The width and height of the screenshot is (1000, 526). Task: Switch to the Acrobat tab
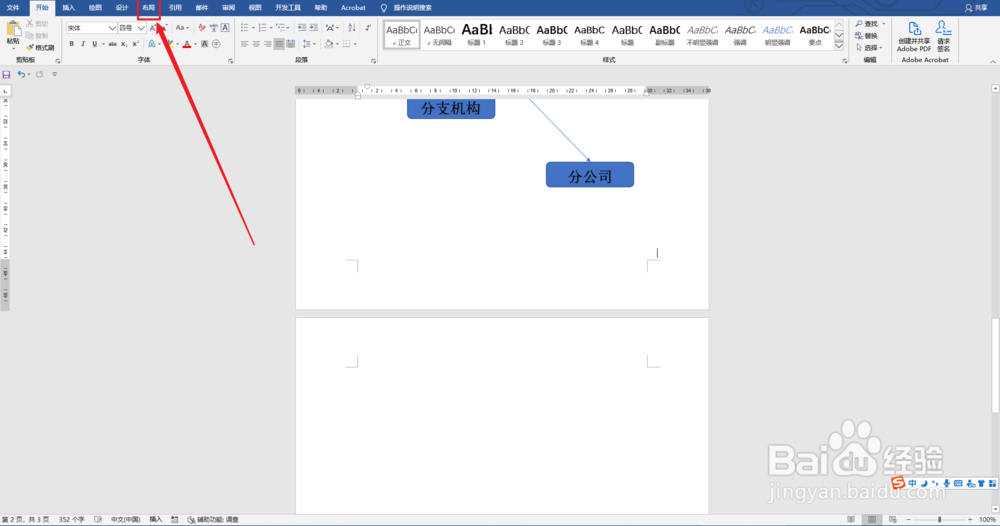353,8
